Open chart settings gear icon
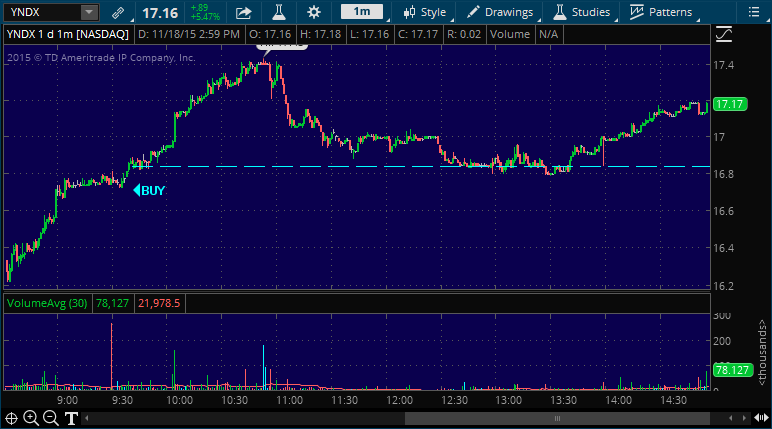The width and height of the screenshot is (772, 429). [x=314, y=12]
